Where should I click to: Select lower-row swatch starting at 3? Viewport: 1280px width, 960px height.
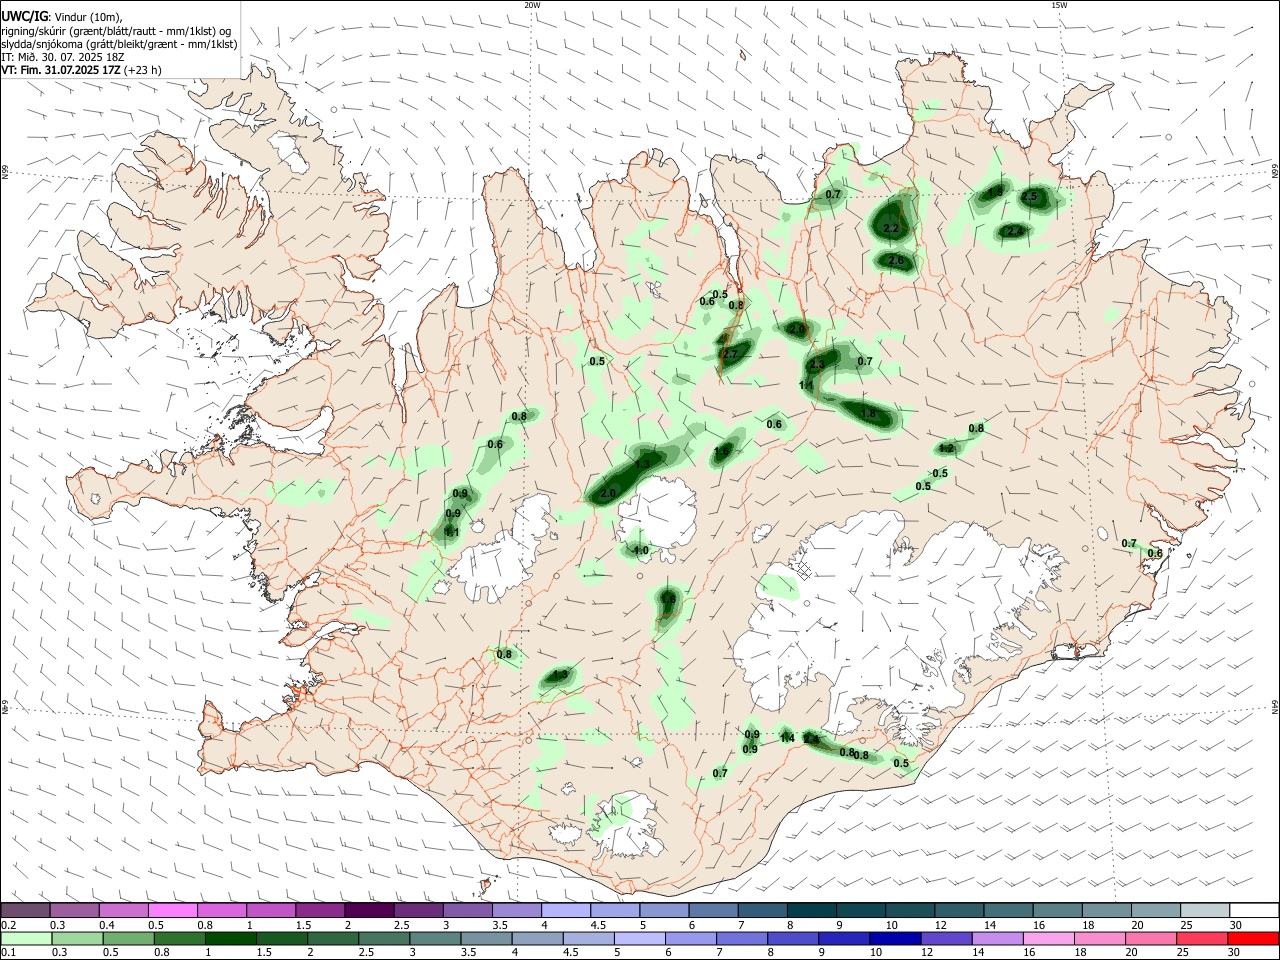pos(434,938)
